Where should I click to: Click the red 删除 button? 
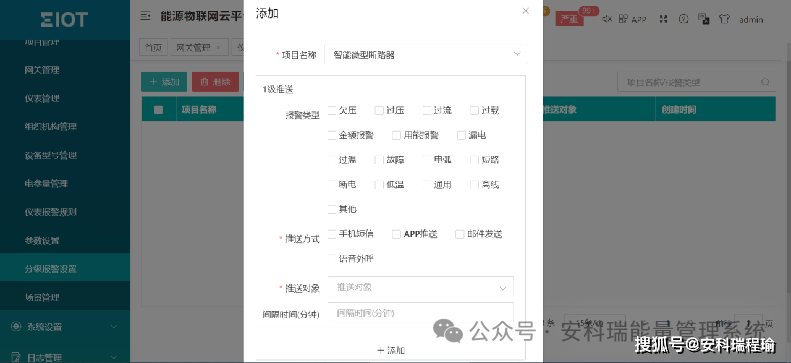point(215,82)
